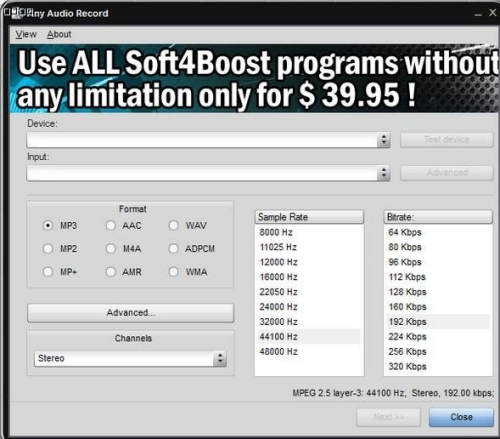This screenshot has height=439, width=500.
Task: Click the Next >> button
Action: [388, 417]
